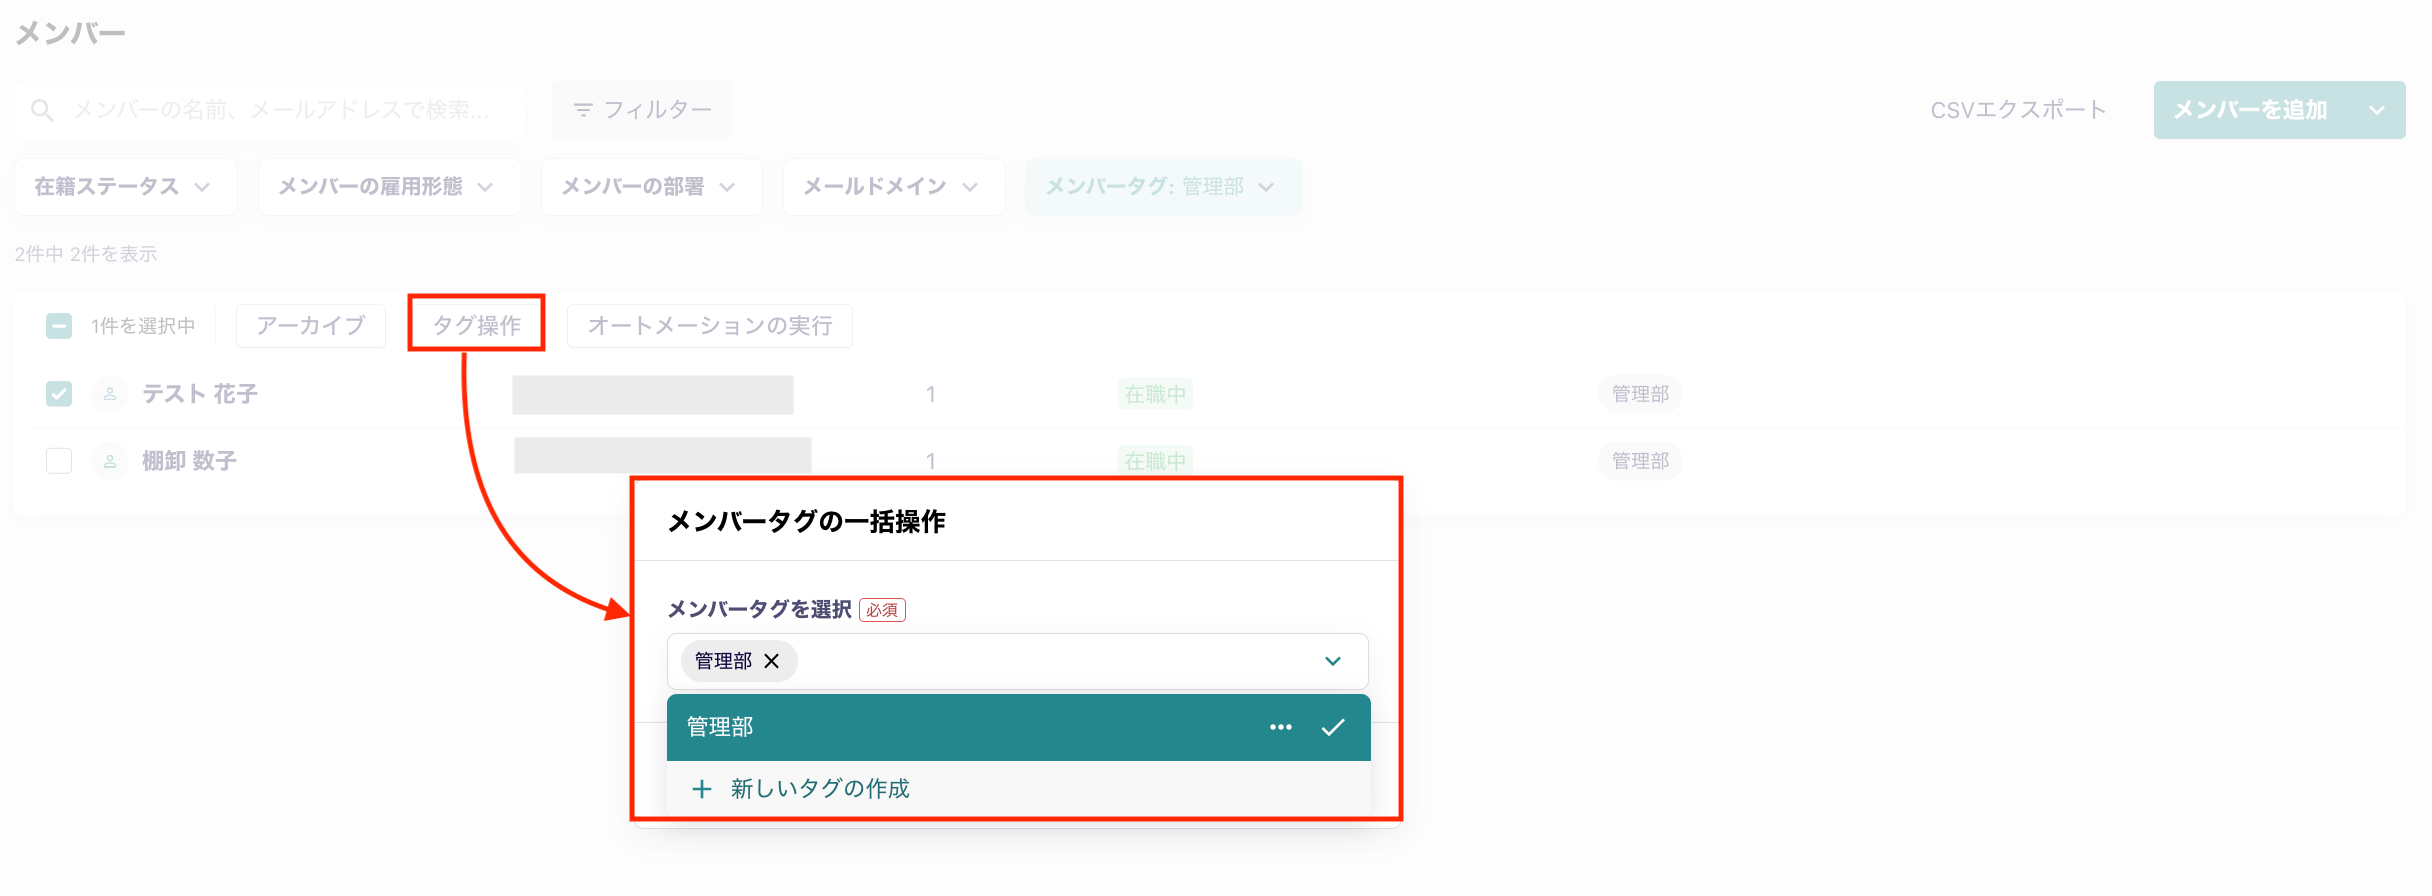Click avatar icon of 棚卸 数子

(110, 461)
